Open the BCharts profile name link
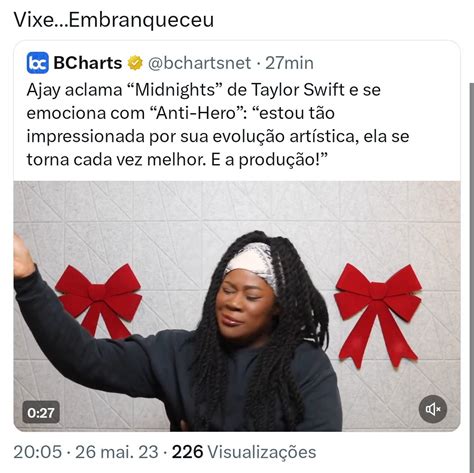The width and height of the screenshot is (474, 473). [88, 63]
